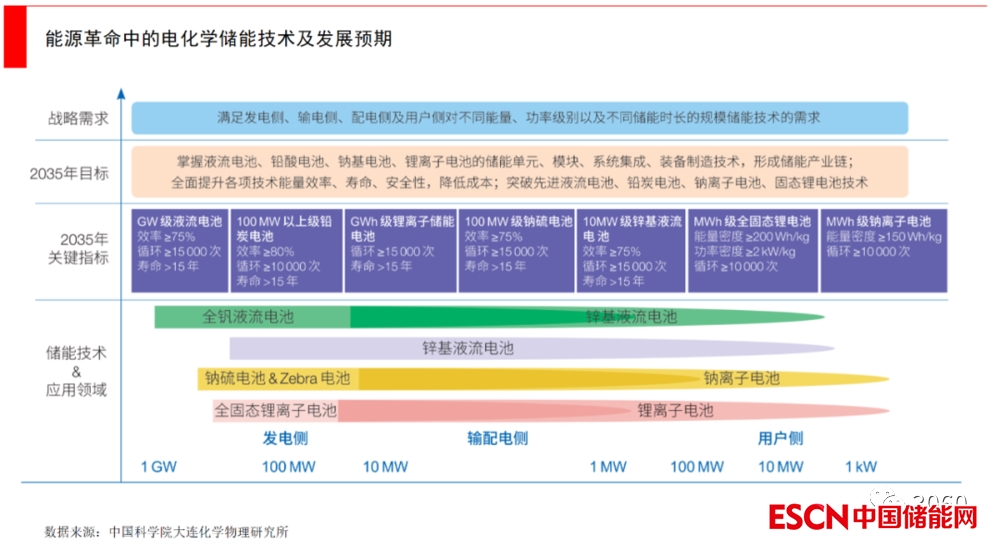Click the 10MW级锌基液流电池 indicator box
1000x545 pixels.
pos(632,250)
